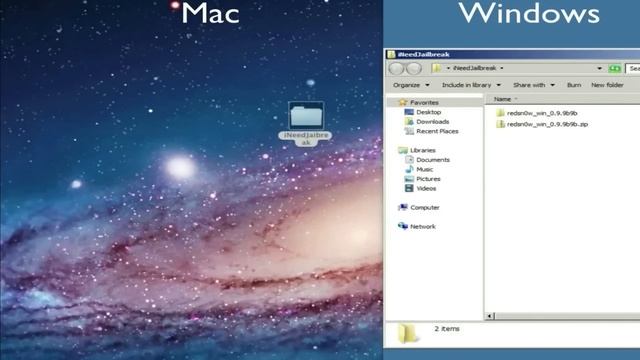Click the Network icon in navigation pane

(403, 226)
